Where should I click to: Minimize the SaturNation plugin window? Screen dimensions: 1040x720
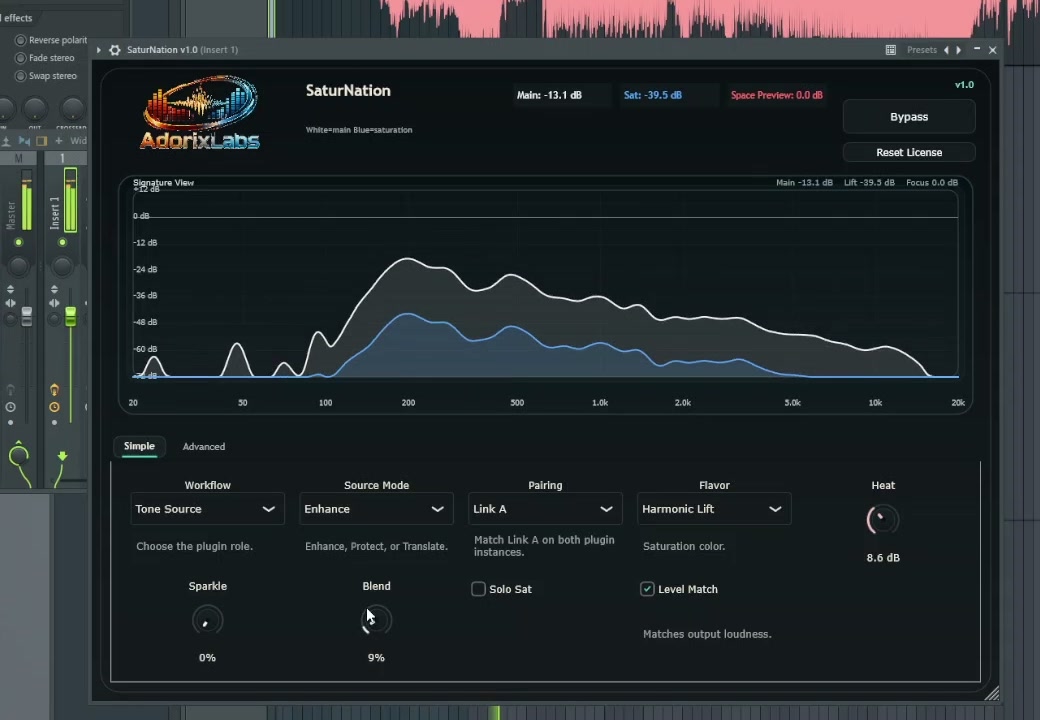pos(977,49)
